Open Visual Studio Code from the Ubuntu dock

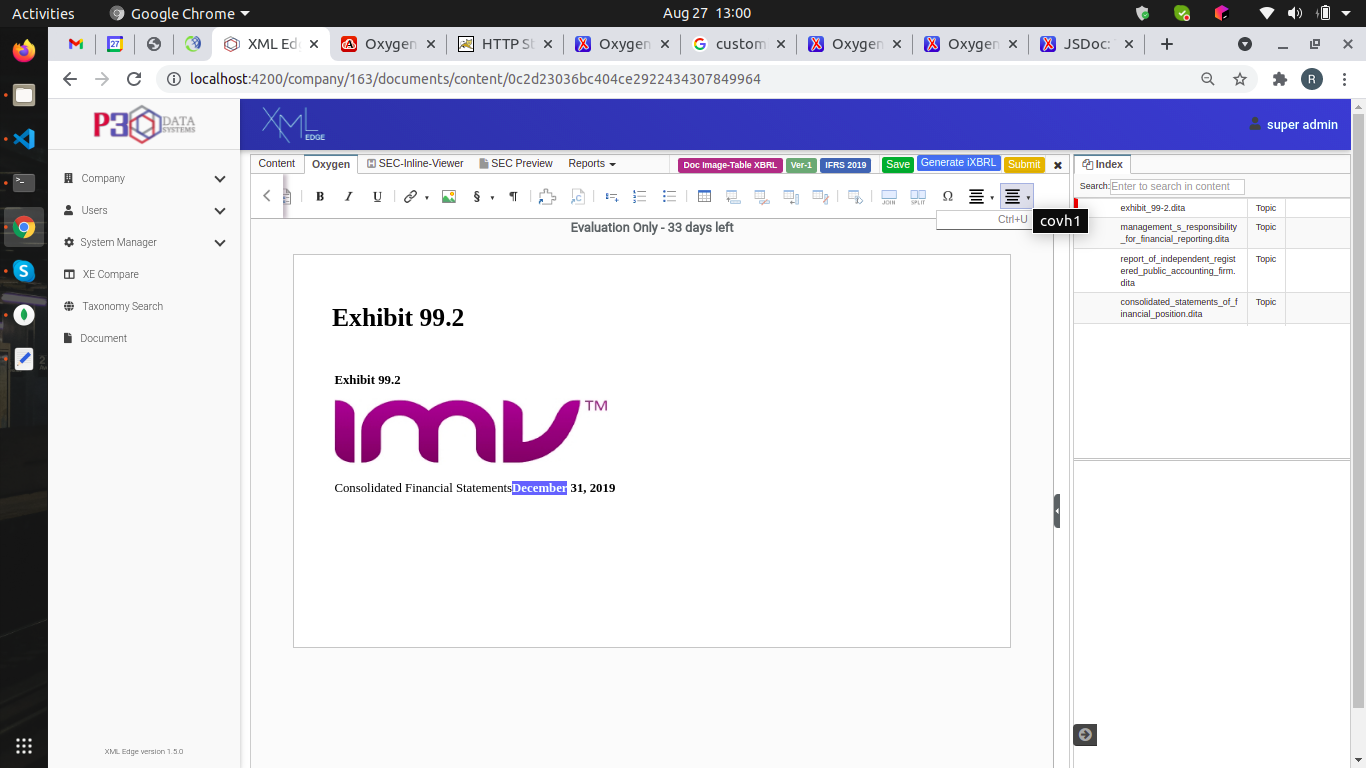tap(24, 139)
